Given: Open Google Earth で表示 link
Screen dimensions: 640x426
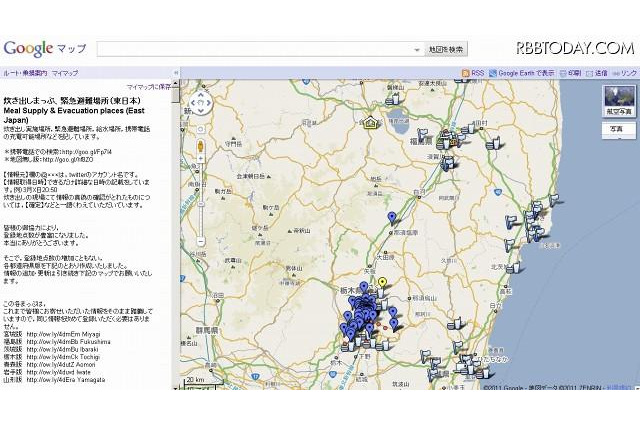Looking at the screenshot, I should point(526,73).
